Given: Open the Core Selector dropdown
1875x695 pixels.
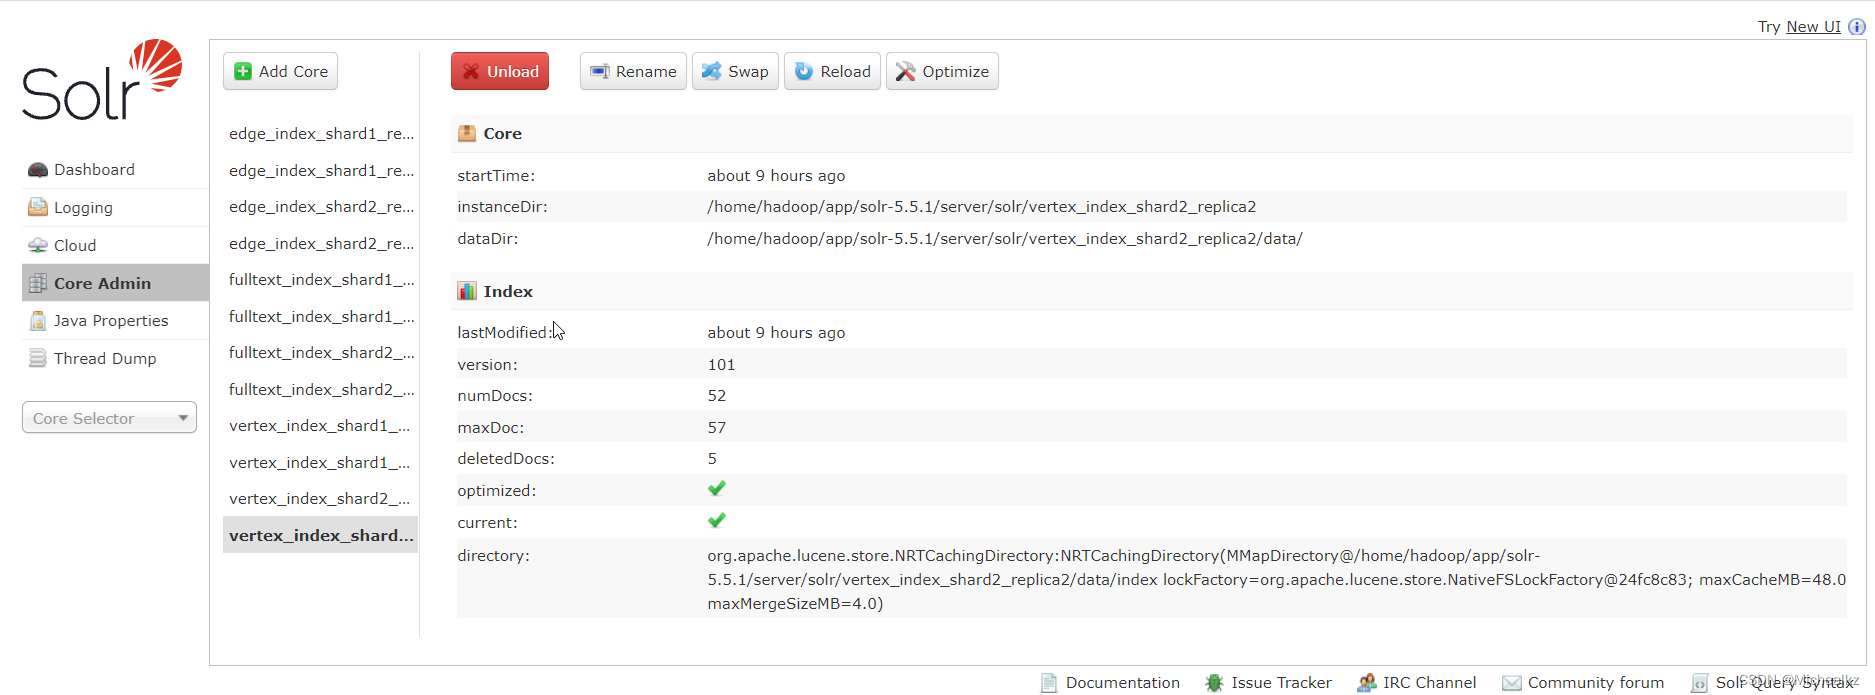Looking at the screenshot, I should click(109, 418).
